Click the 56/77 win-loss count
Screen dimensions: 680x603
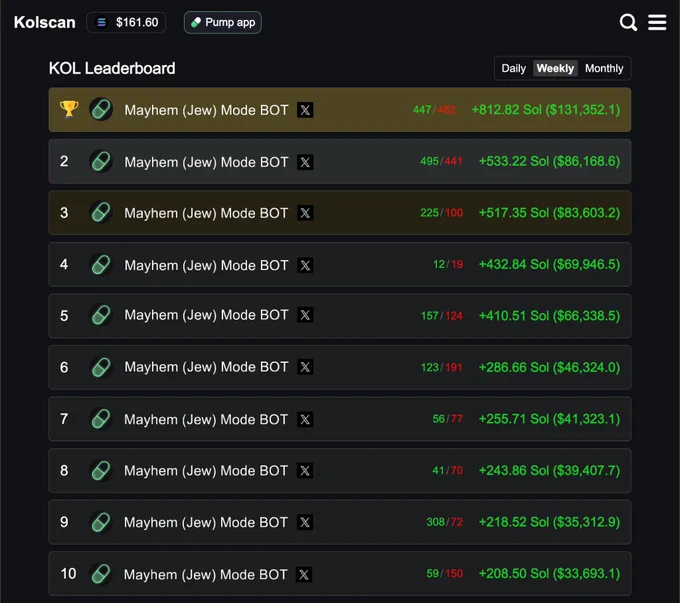448,419
